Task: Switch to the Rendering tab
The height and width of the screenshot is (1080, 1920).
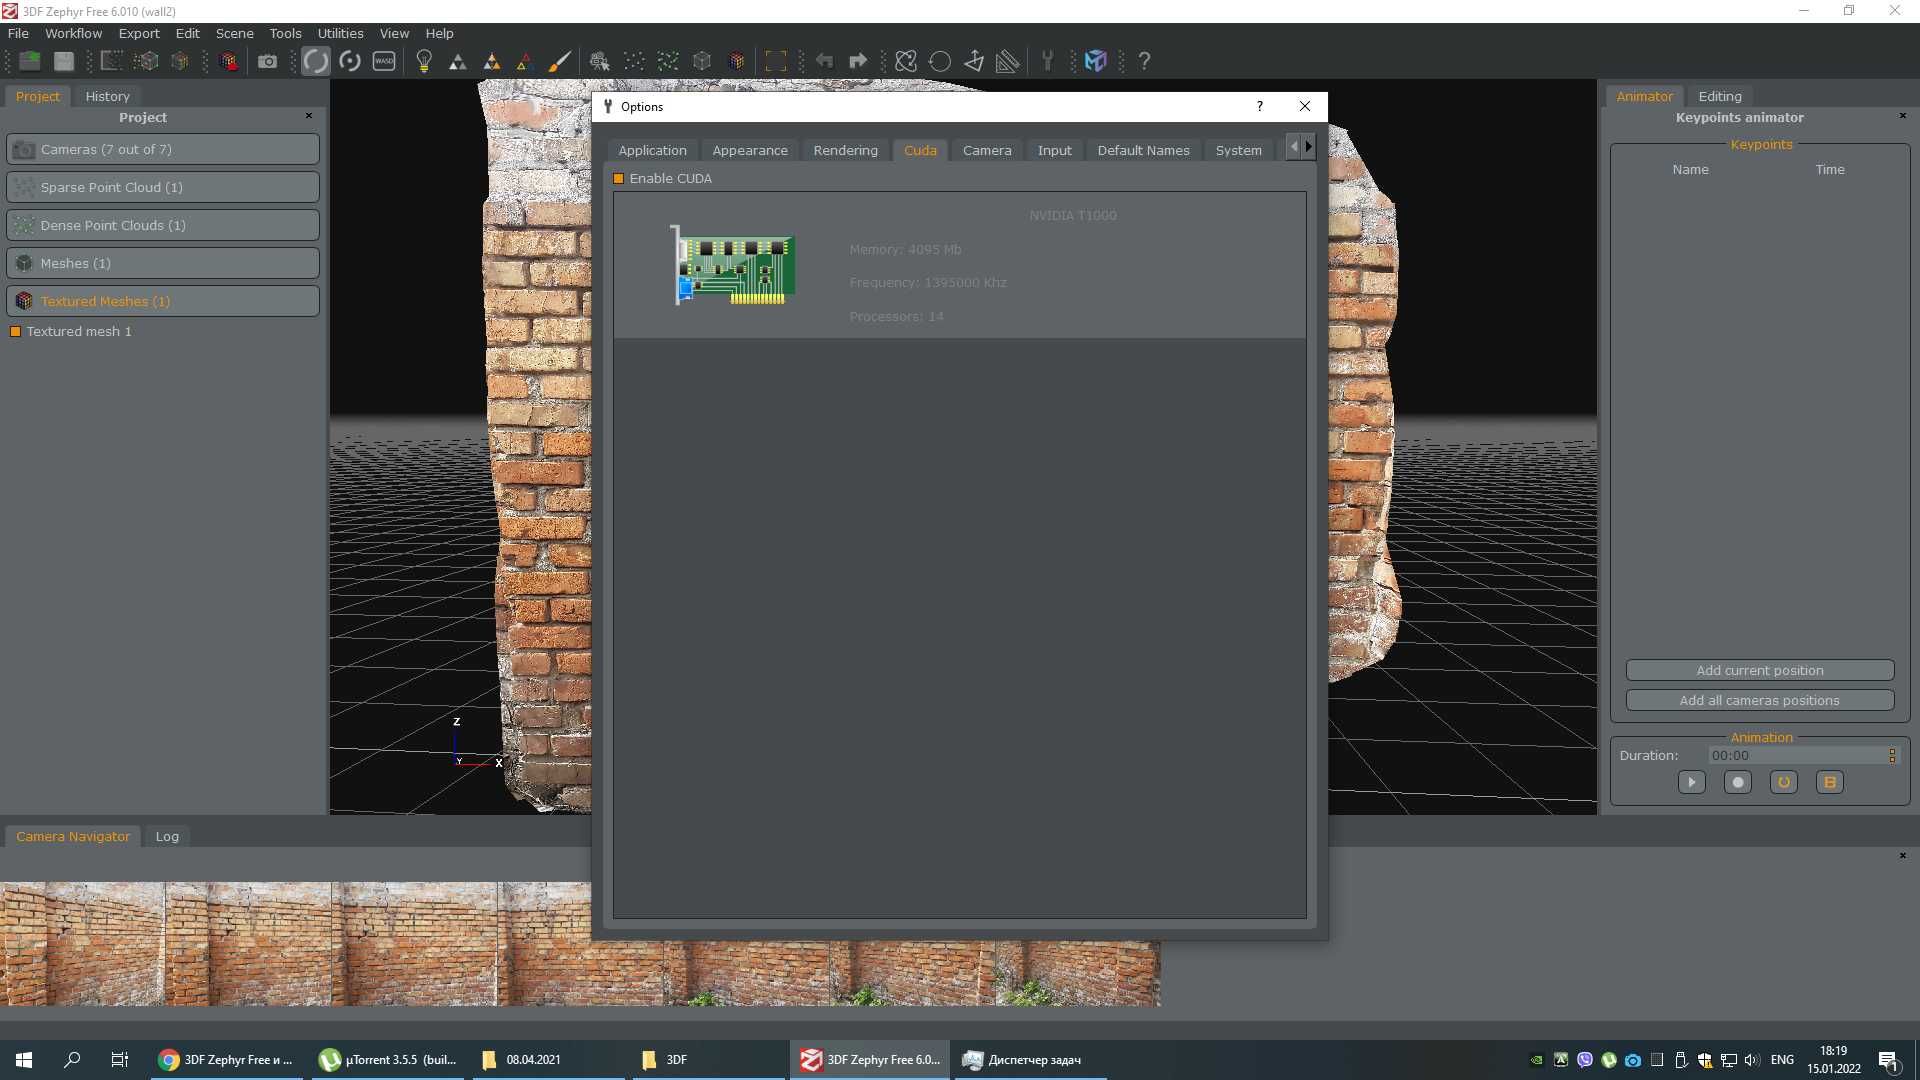Action: click(845, 148)
